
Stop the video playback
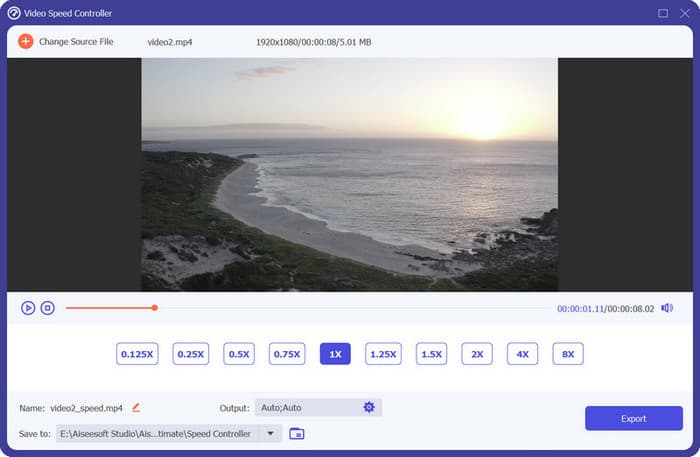pos(48,308)
